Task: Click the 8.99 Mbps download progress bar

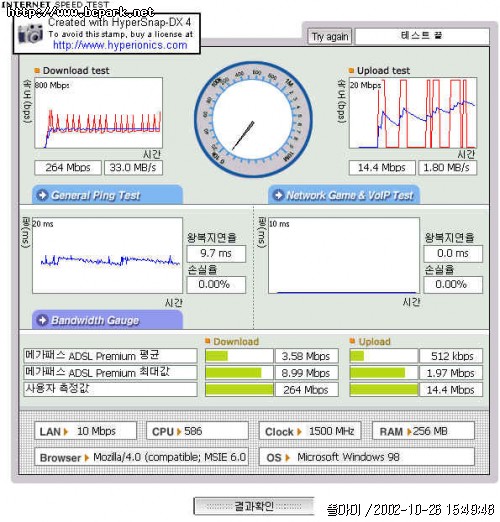Action: click(x=239, y=373)
